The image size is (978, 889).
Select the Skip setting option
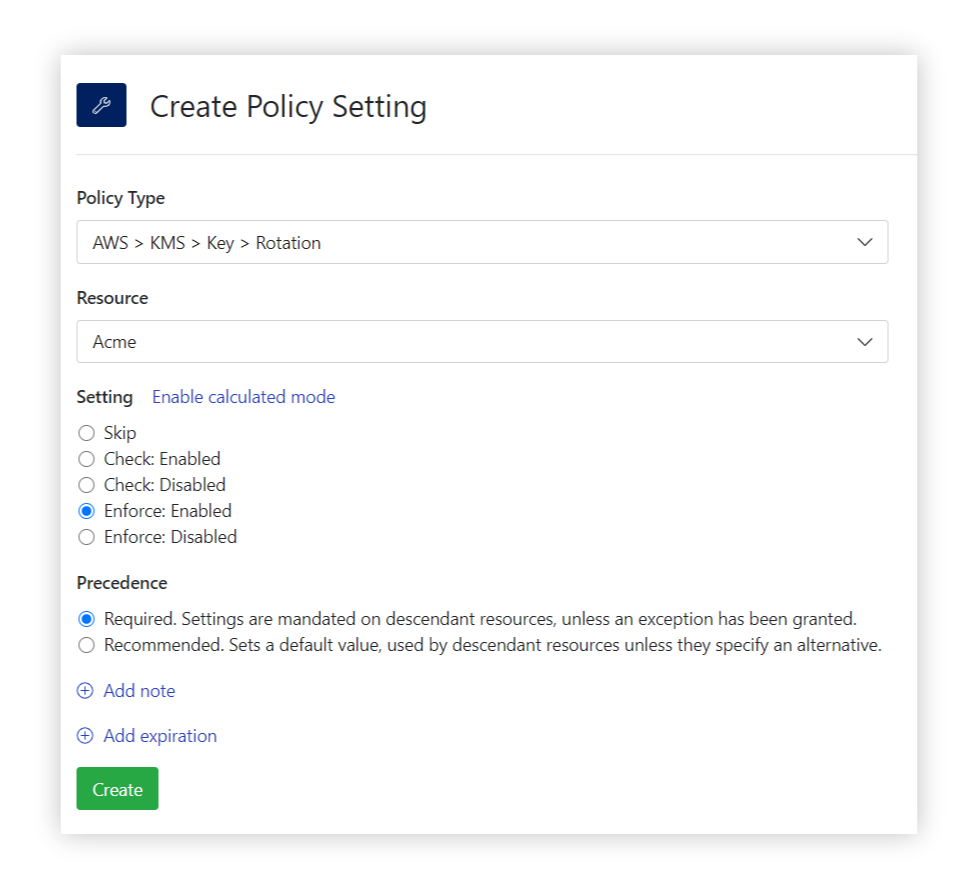click(x=86, y=432)
